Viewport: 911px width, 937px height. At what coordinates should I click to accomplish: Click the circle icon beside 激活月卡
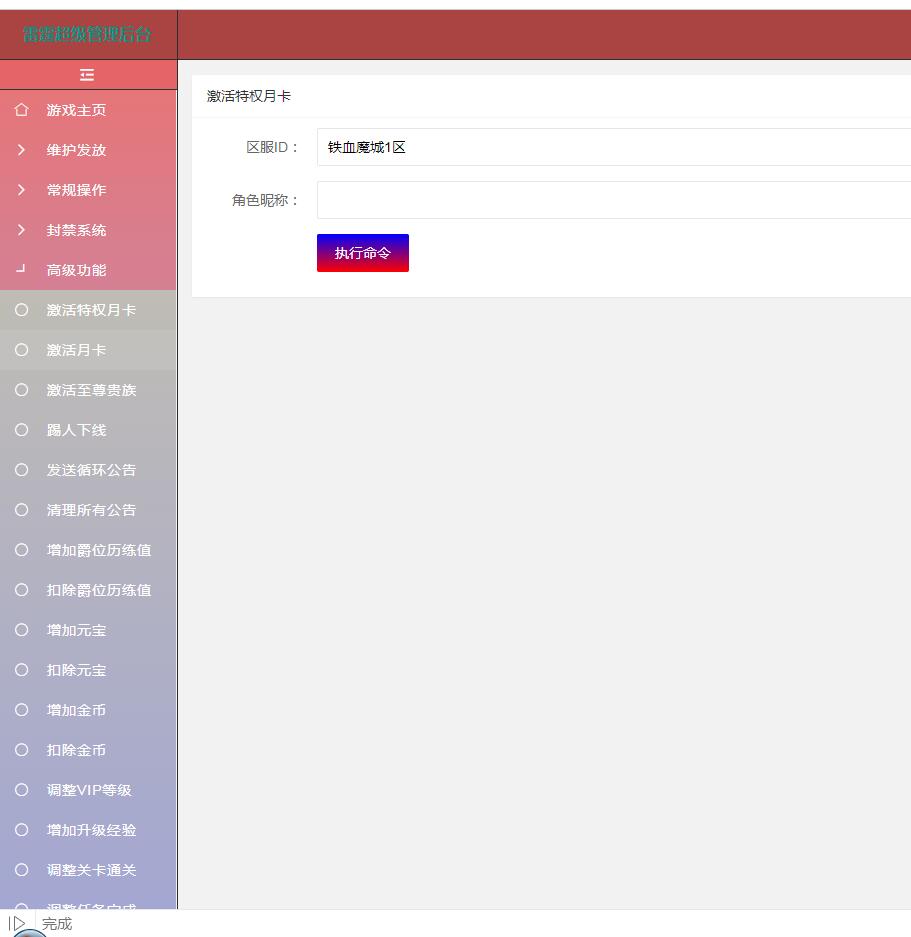pyautogui.click(x=22, y=350)
